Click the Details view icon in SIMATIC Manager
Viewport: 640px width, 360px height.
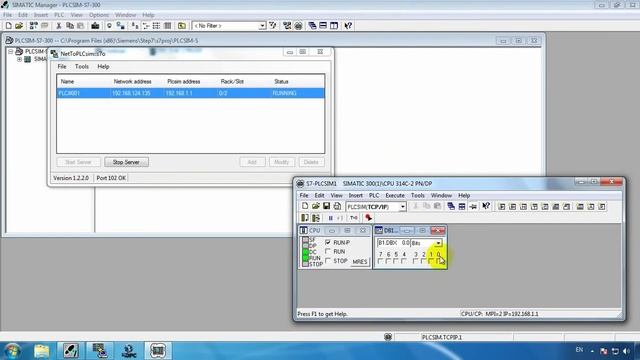click(167, 26)
